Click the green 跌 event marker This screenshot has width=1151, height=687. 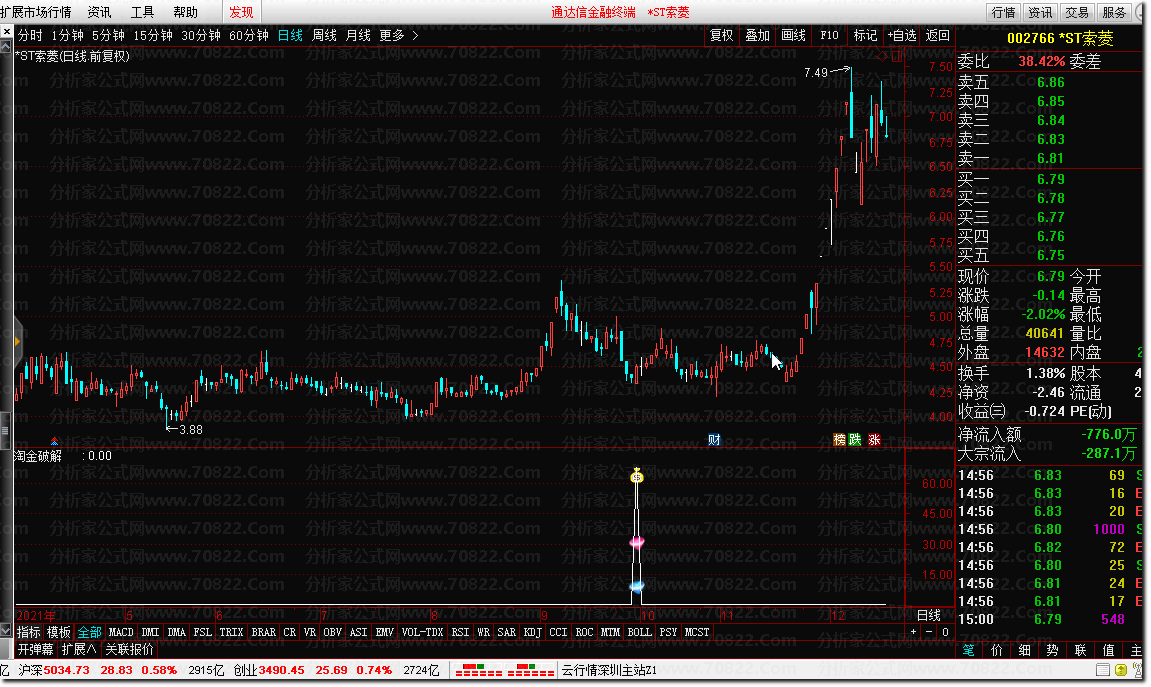[854, 440]
